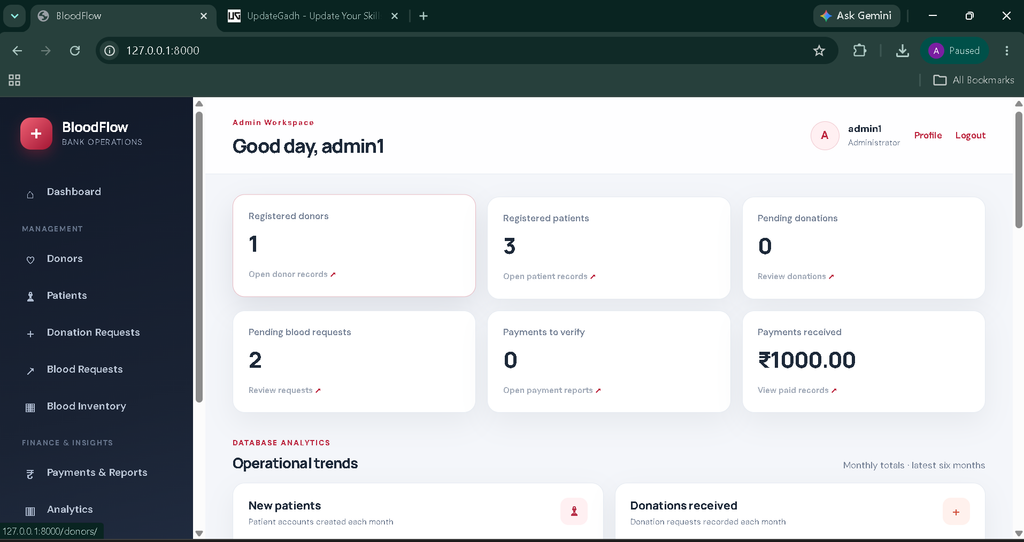Go back using the browser back arrow
Screen dimensions: 1024x542
coord(18,50)
